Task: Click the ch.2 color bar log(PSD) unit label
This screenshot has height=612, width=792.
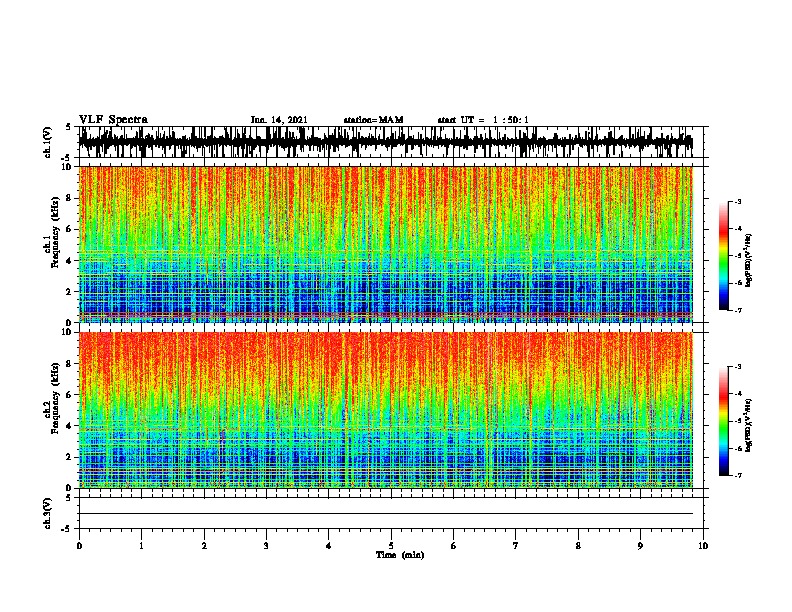Action: click(x=749, y=425)
